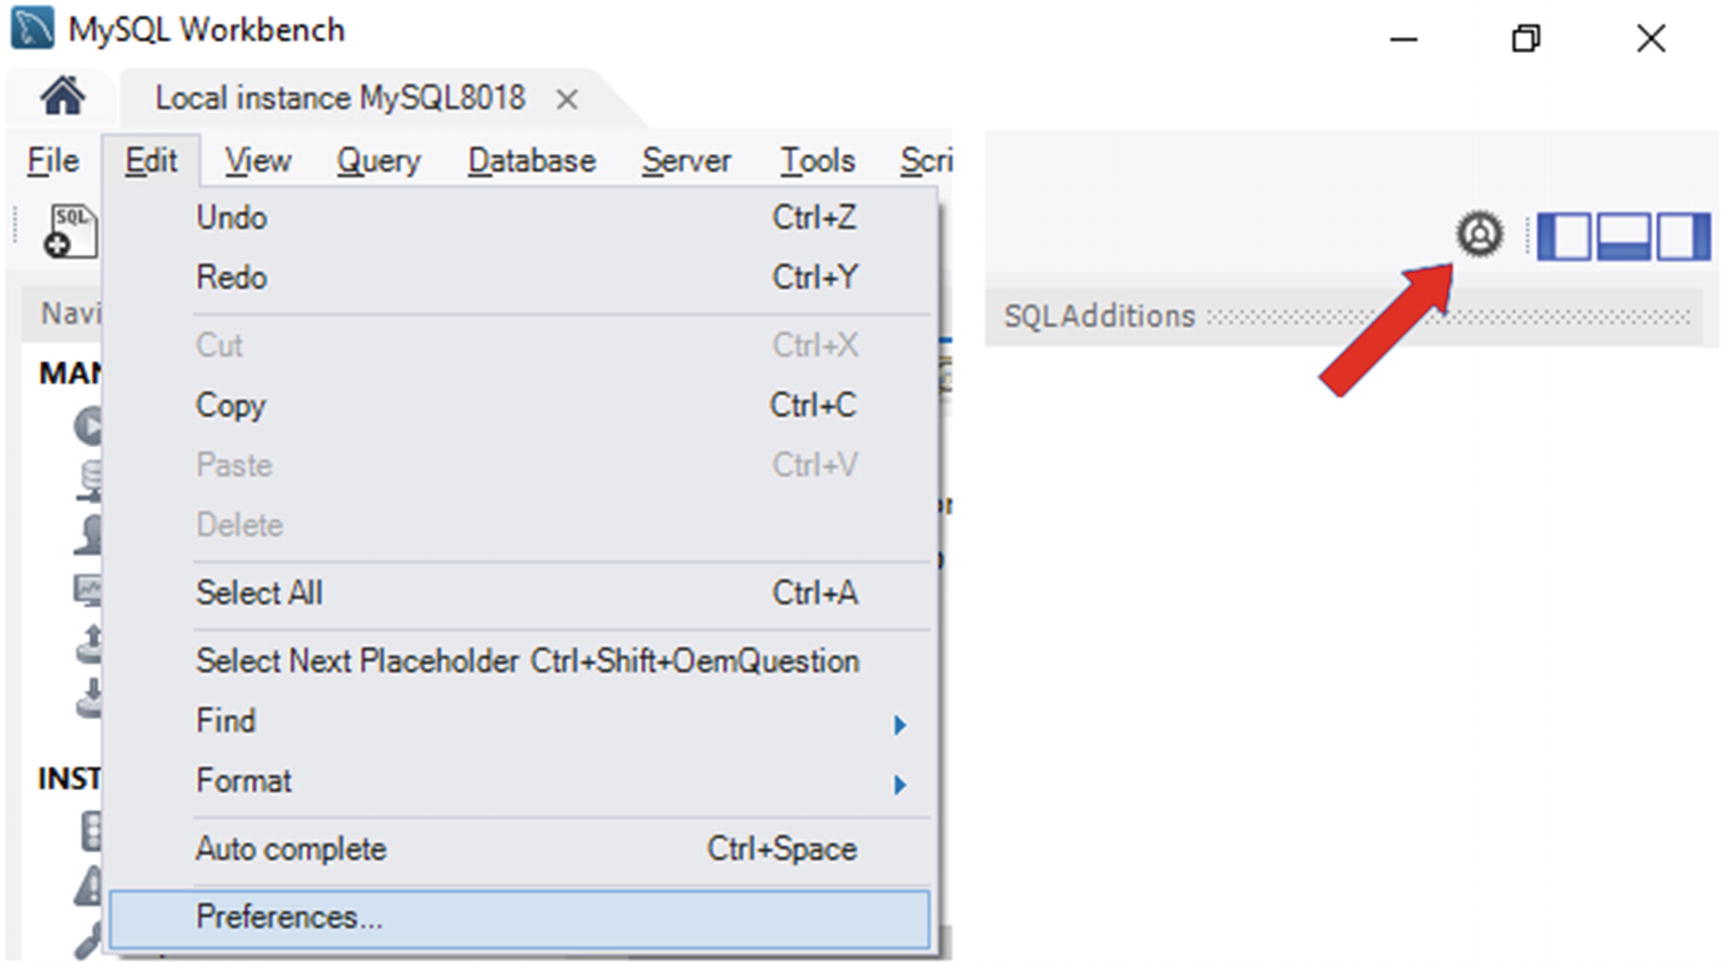The height and width of the screenshot is (966, 1725).
Task: Restore down the MySQL Workbench window
Action: [1526, 39]
